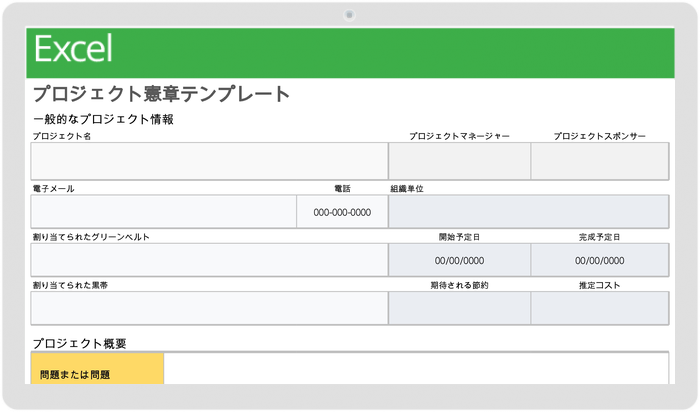Click the 電話 field showing 000-000-0000
Viewport: 700px width, 412px height.
tap(342, 212)
